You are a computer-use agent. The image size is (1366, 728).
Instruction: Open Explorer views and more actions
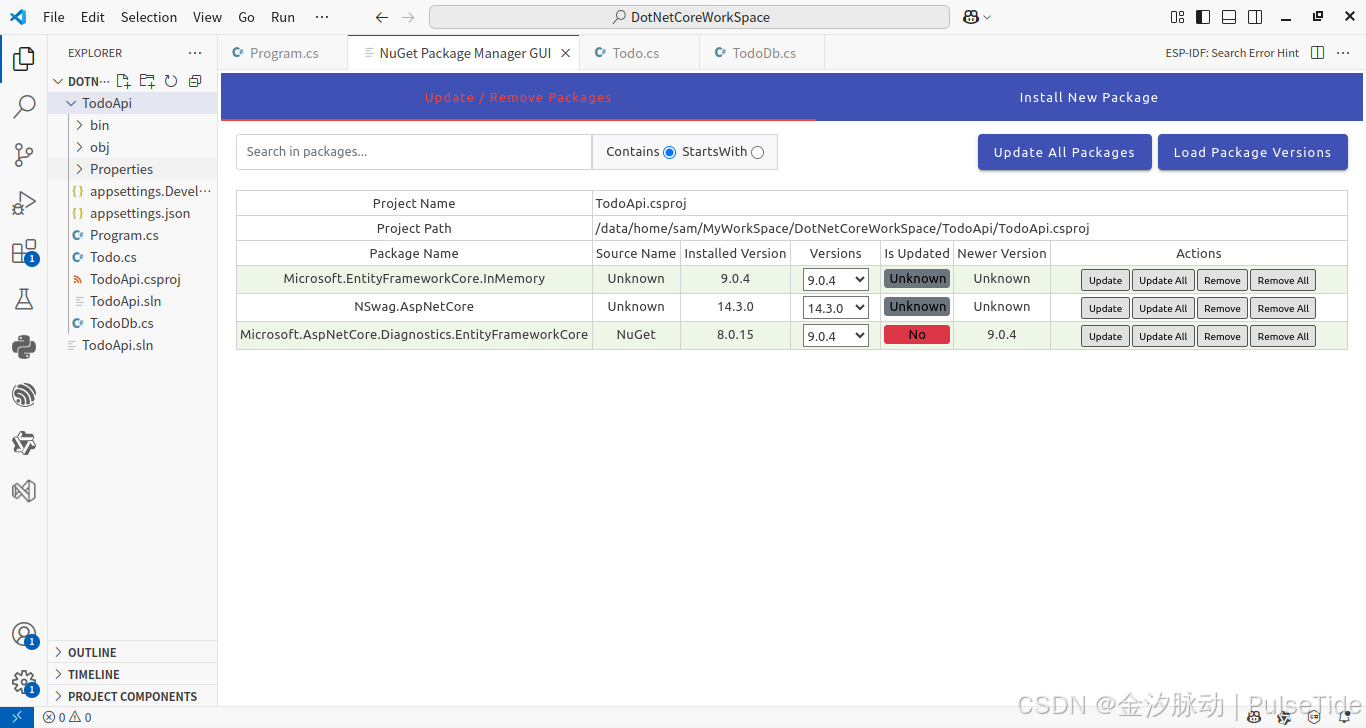194,53
